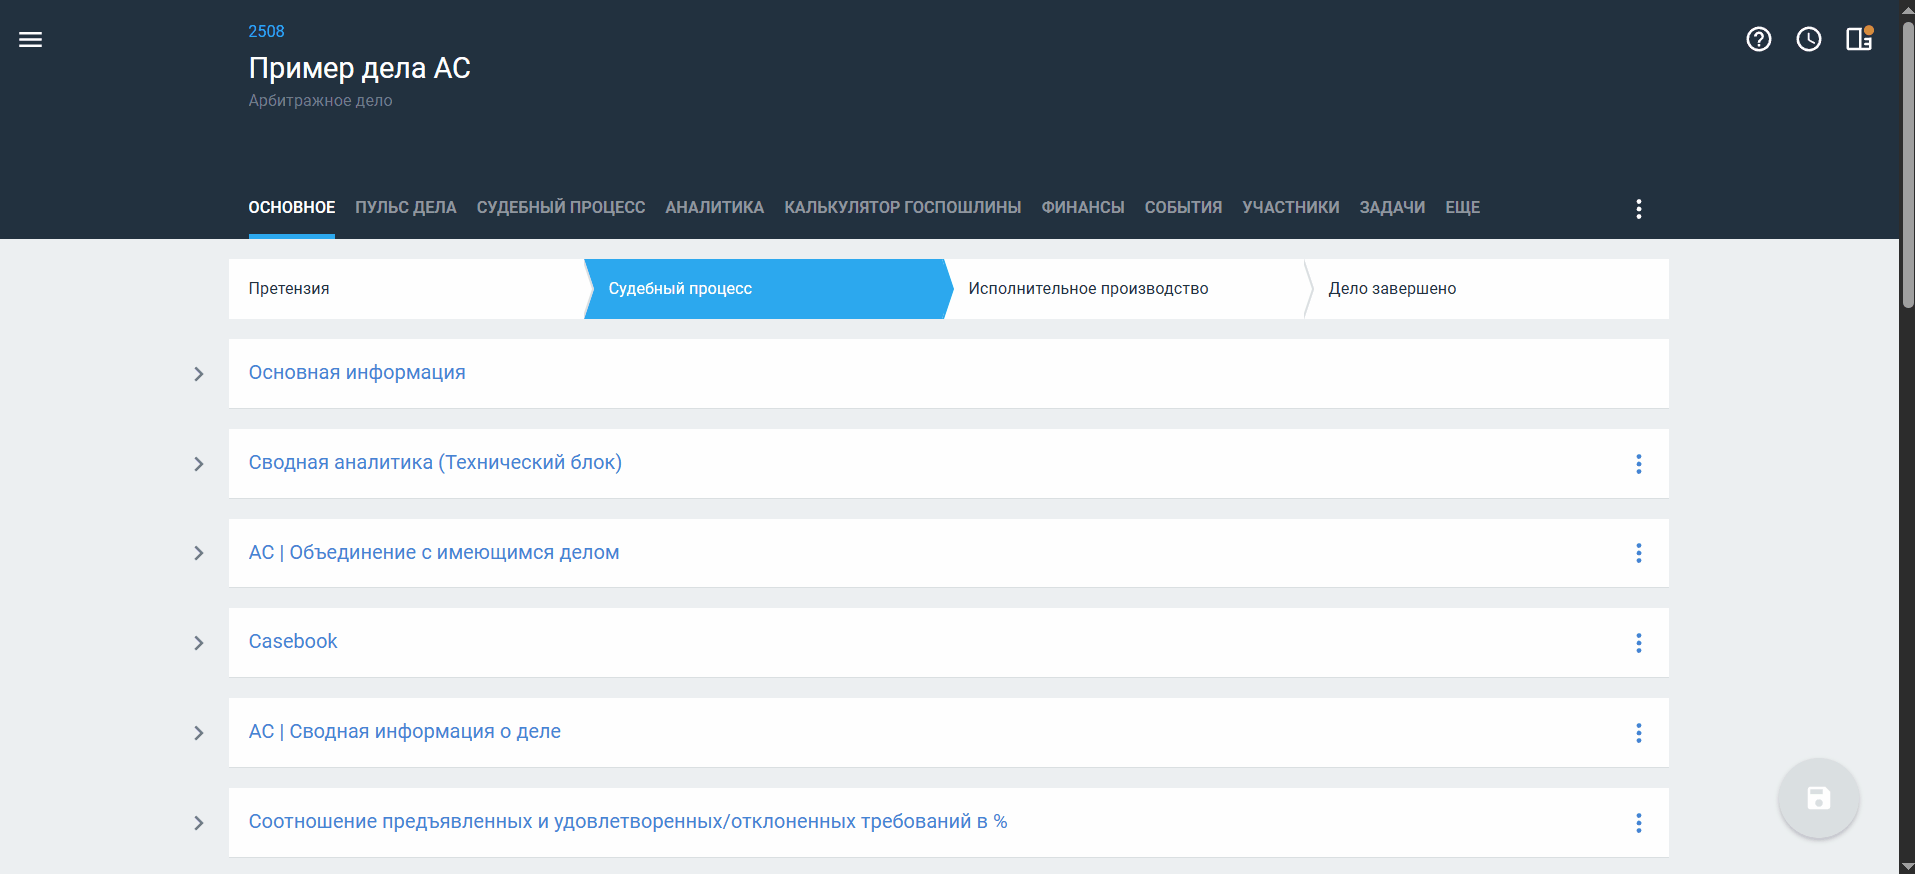
Task: Open the clock history icon
Action: [x=1808, y=39]
